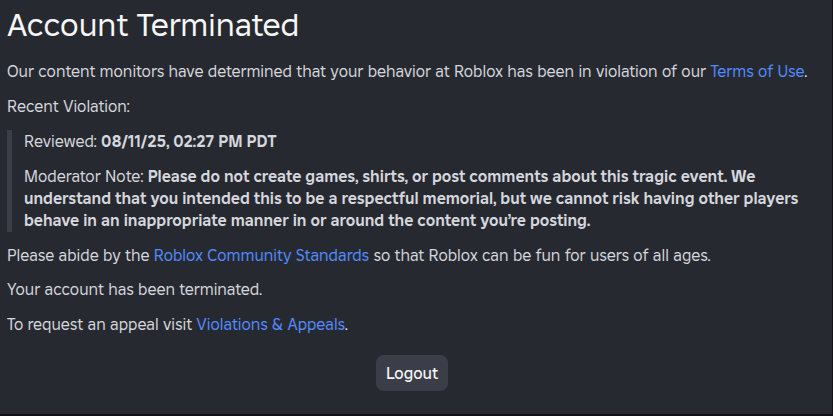This screenshot has width=833, height=416.
Task: Click the Account Terminated heading
Action: (x=153, y=25)
